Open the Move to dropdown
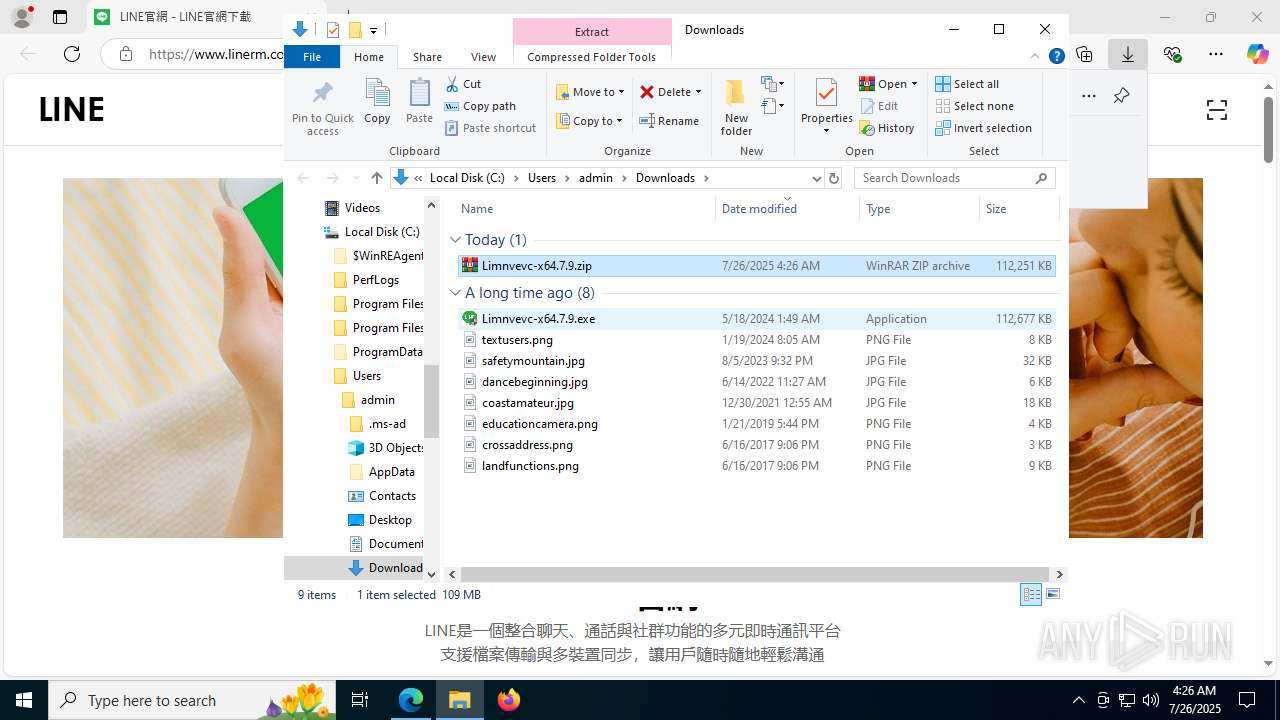1280x720 pixels. (590, 92)
